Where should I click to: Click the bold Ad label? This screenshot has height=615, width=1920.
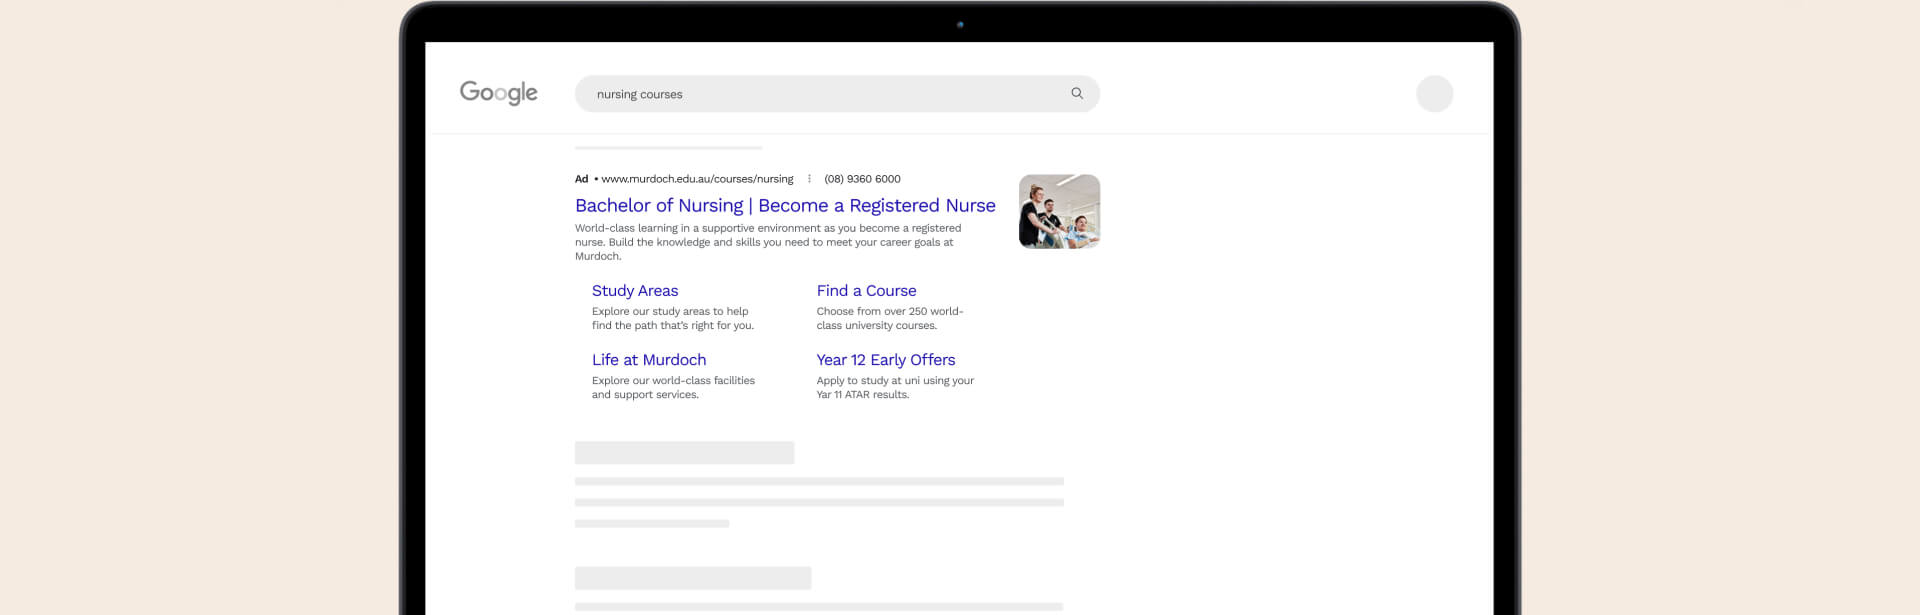581,179
